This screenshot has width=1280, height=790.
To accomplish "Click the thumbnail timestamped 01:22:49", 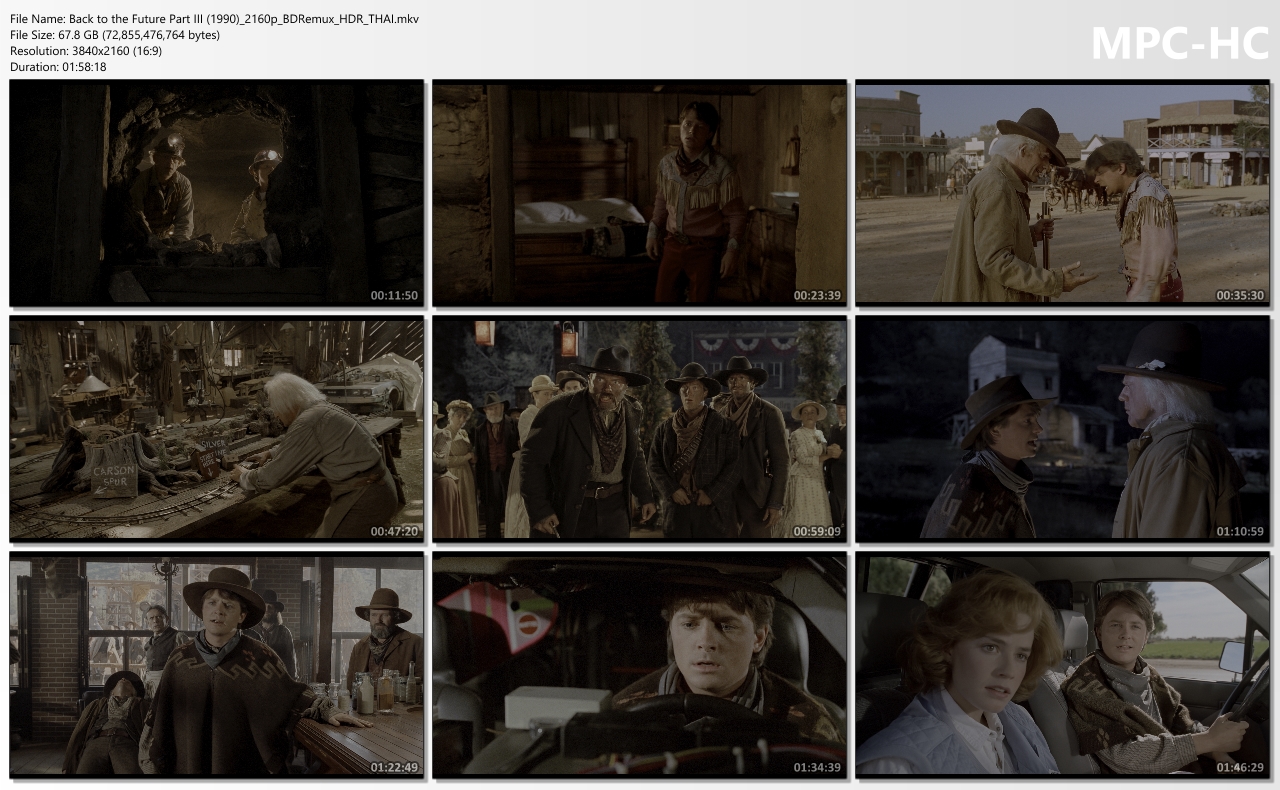I will [216, 666].
